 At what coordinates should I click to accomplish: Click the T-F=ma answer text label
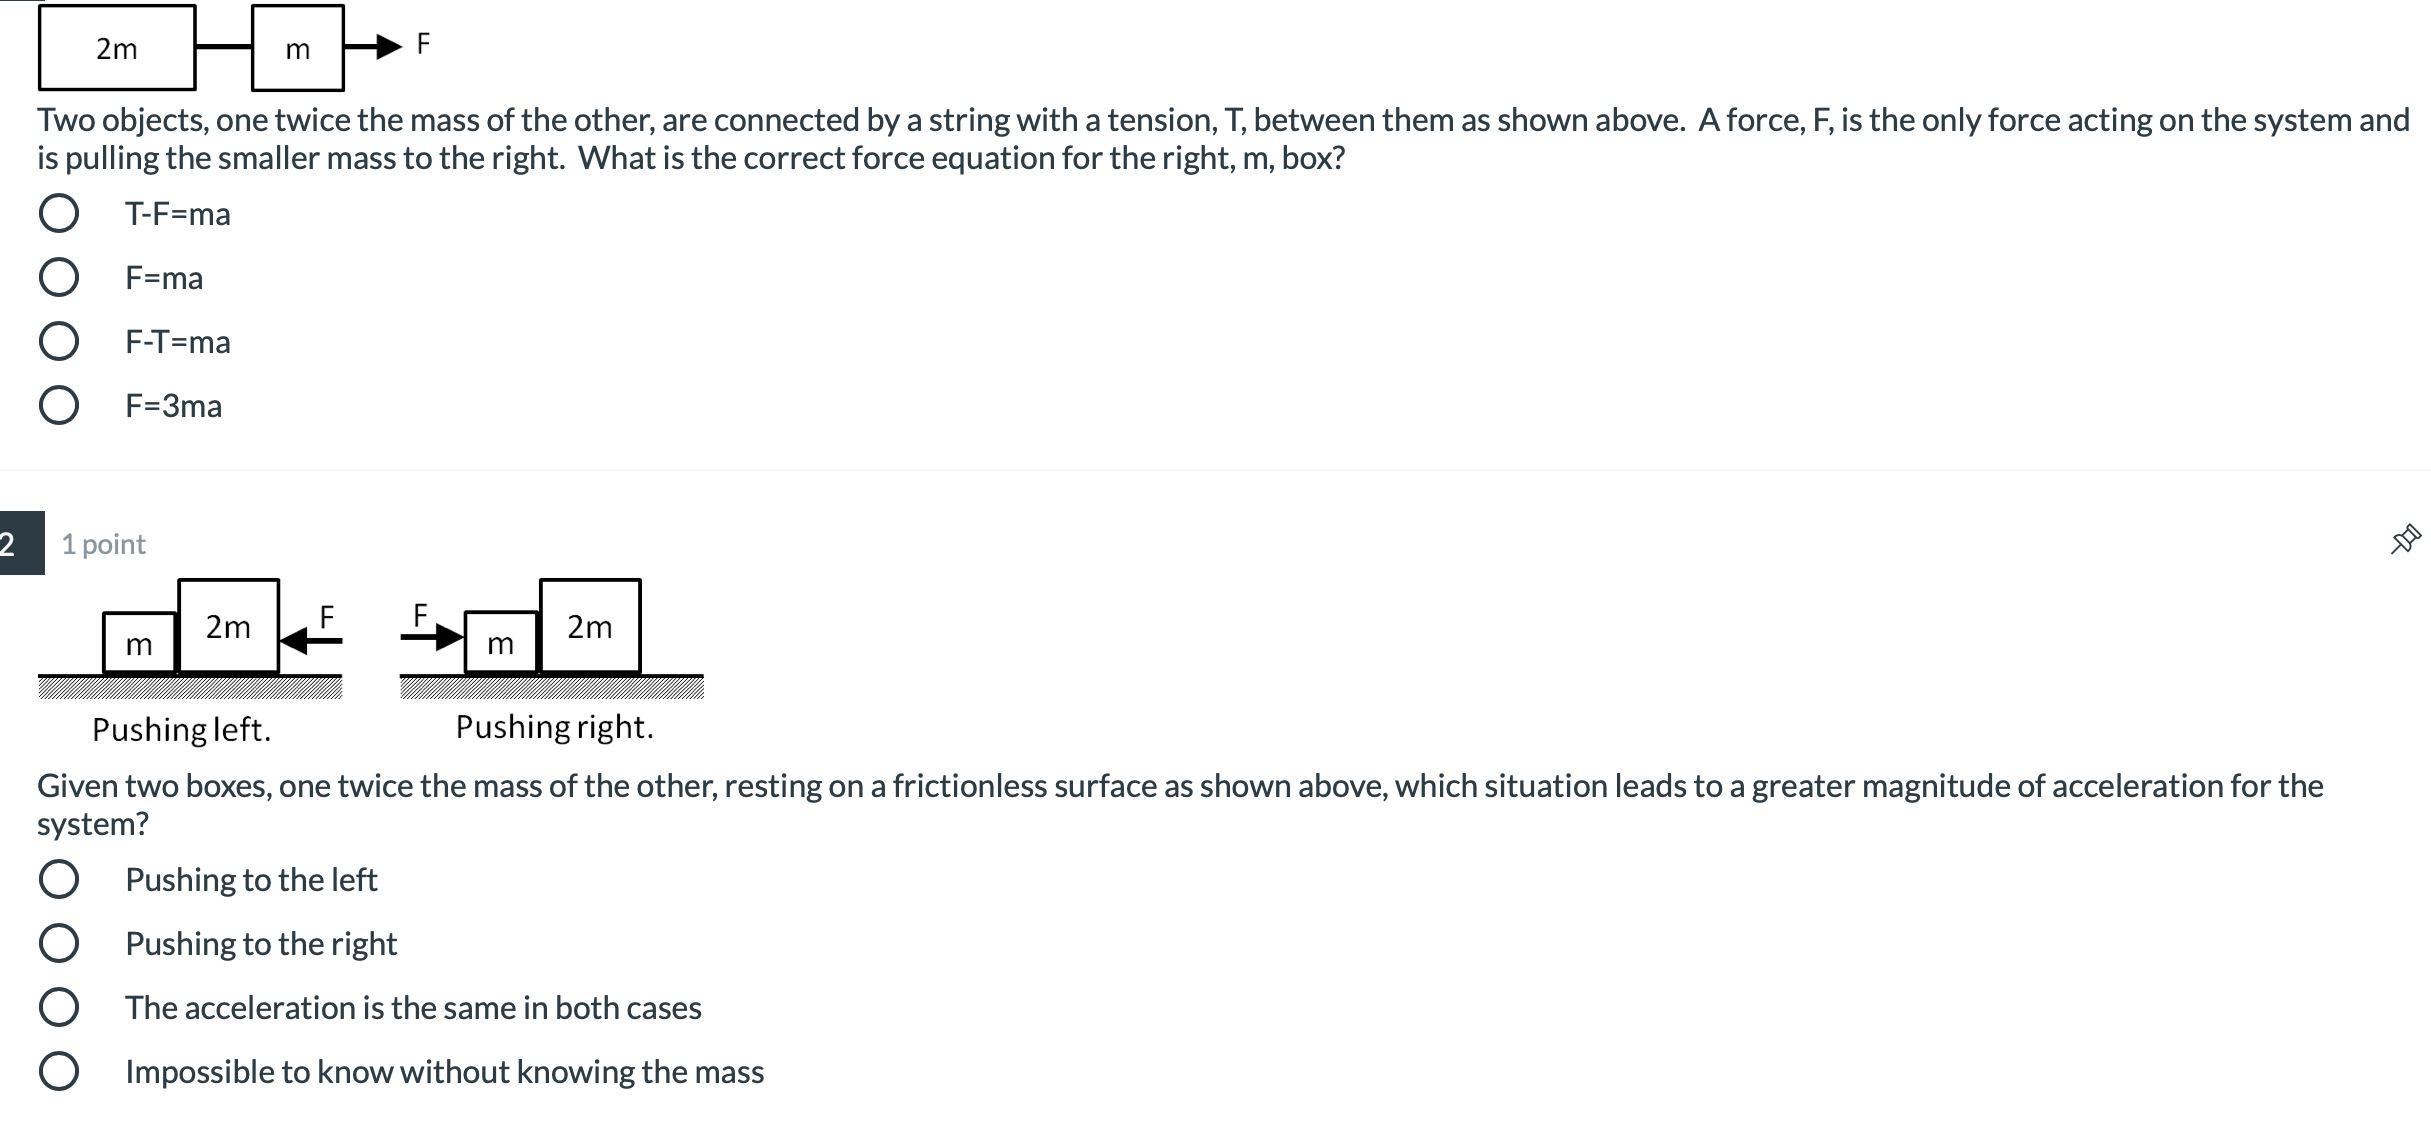click(x=177, y=213)
